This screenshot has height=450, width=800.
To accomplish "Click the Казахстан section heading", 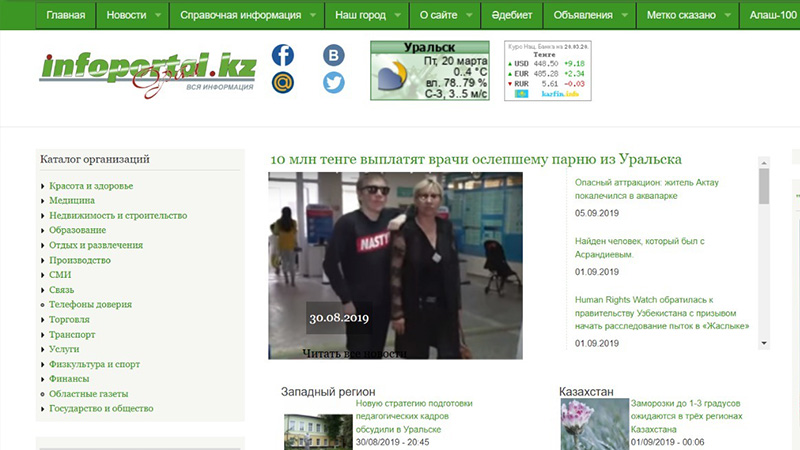I will coord(586,392).
